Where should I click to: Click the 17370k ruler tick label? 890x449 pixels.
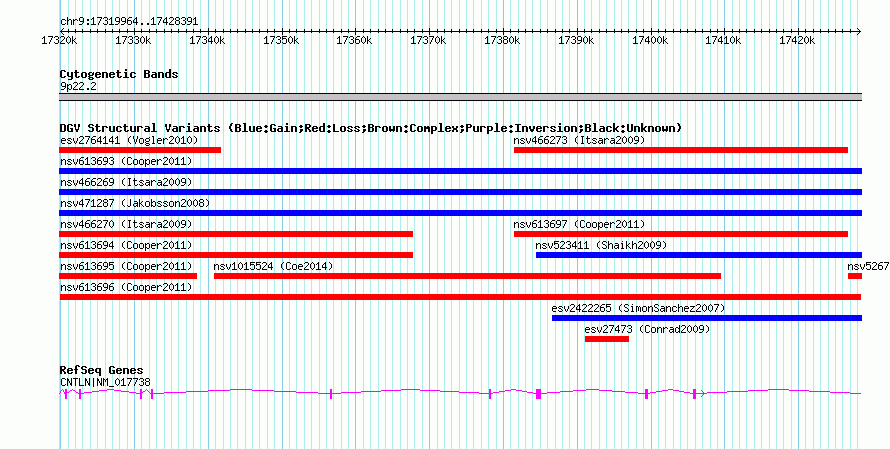[x=429, y=40]
